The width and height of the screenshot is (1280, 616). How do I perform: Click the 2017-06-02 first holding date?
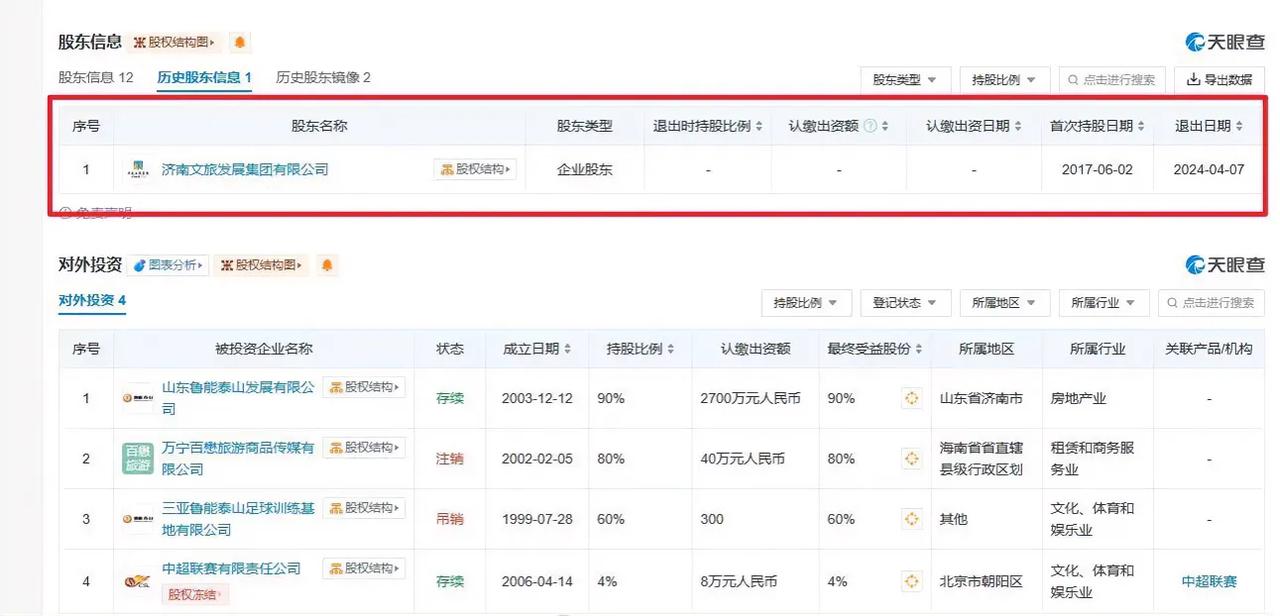pos(1097,170)
